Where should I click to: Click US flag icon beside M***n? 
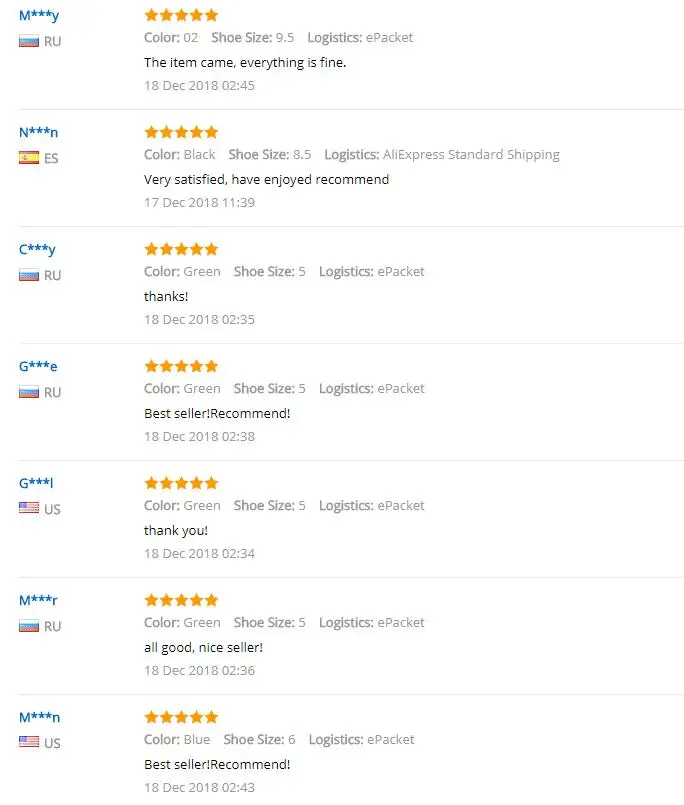coord(29,743)
